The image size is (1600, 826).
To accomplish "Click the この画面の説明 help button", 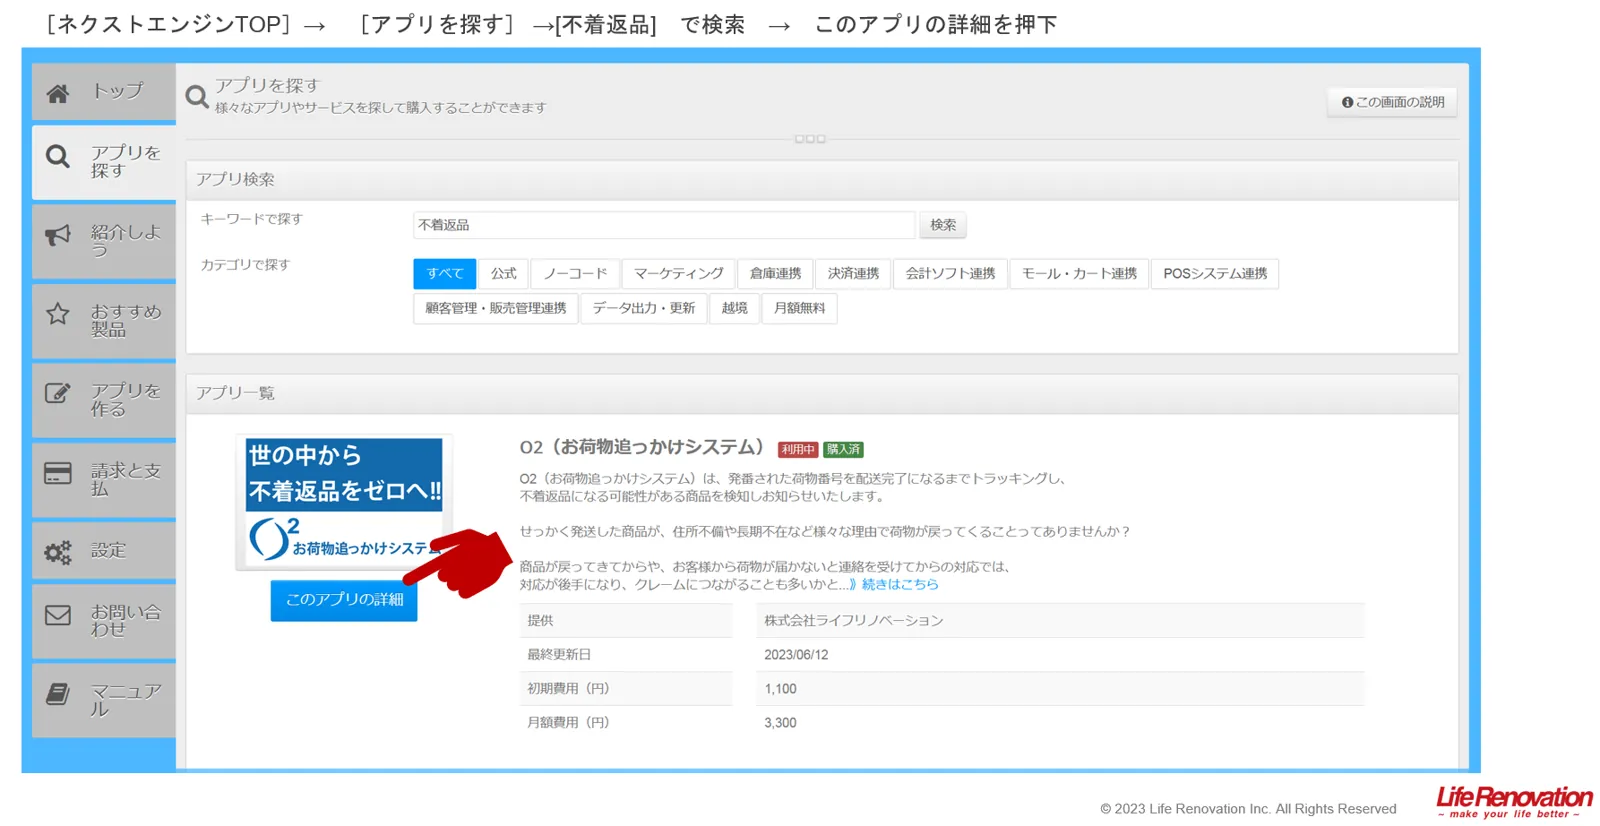I will click(x=1392, y=102).
